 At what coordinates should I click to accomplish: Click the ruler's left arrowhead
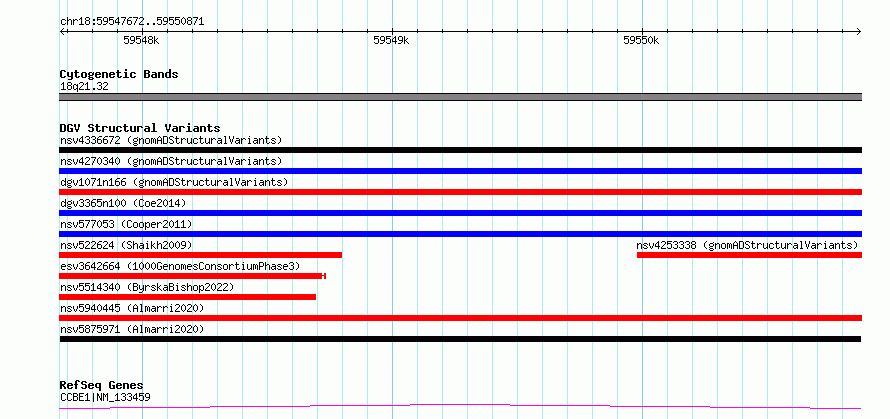click(x=62, y=31)
